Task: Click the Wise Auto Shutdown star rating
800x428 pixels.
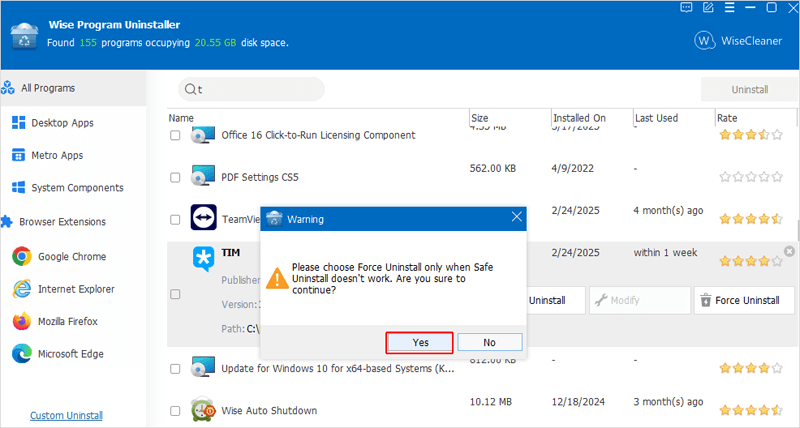Action: (x=751, y=410)
